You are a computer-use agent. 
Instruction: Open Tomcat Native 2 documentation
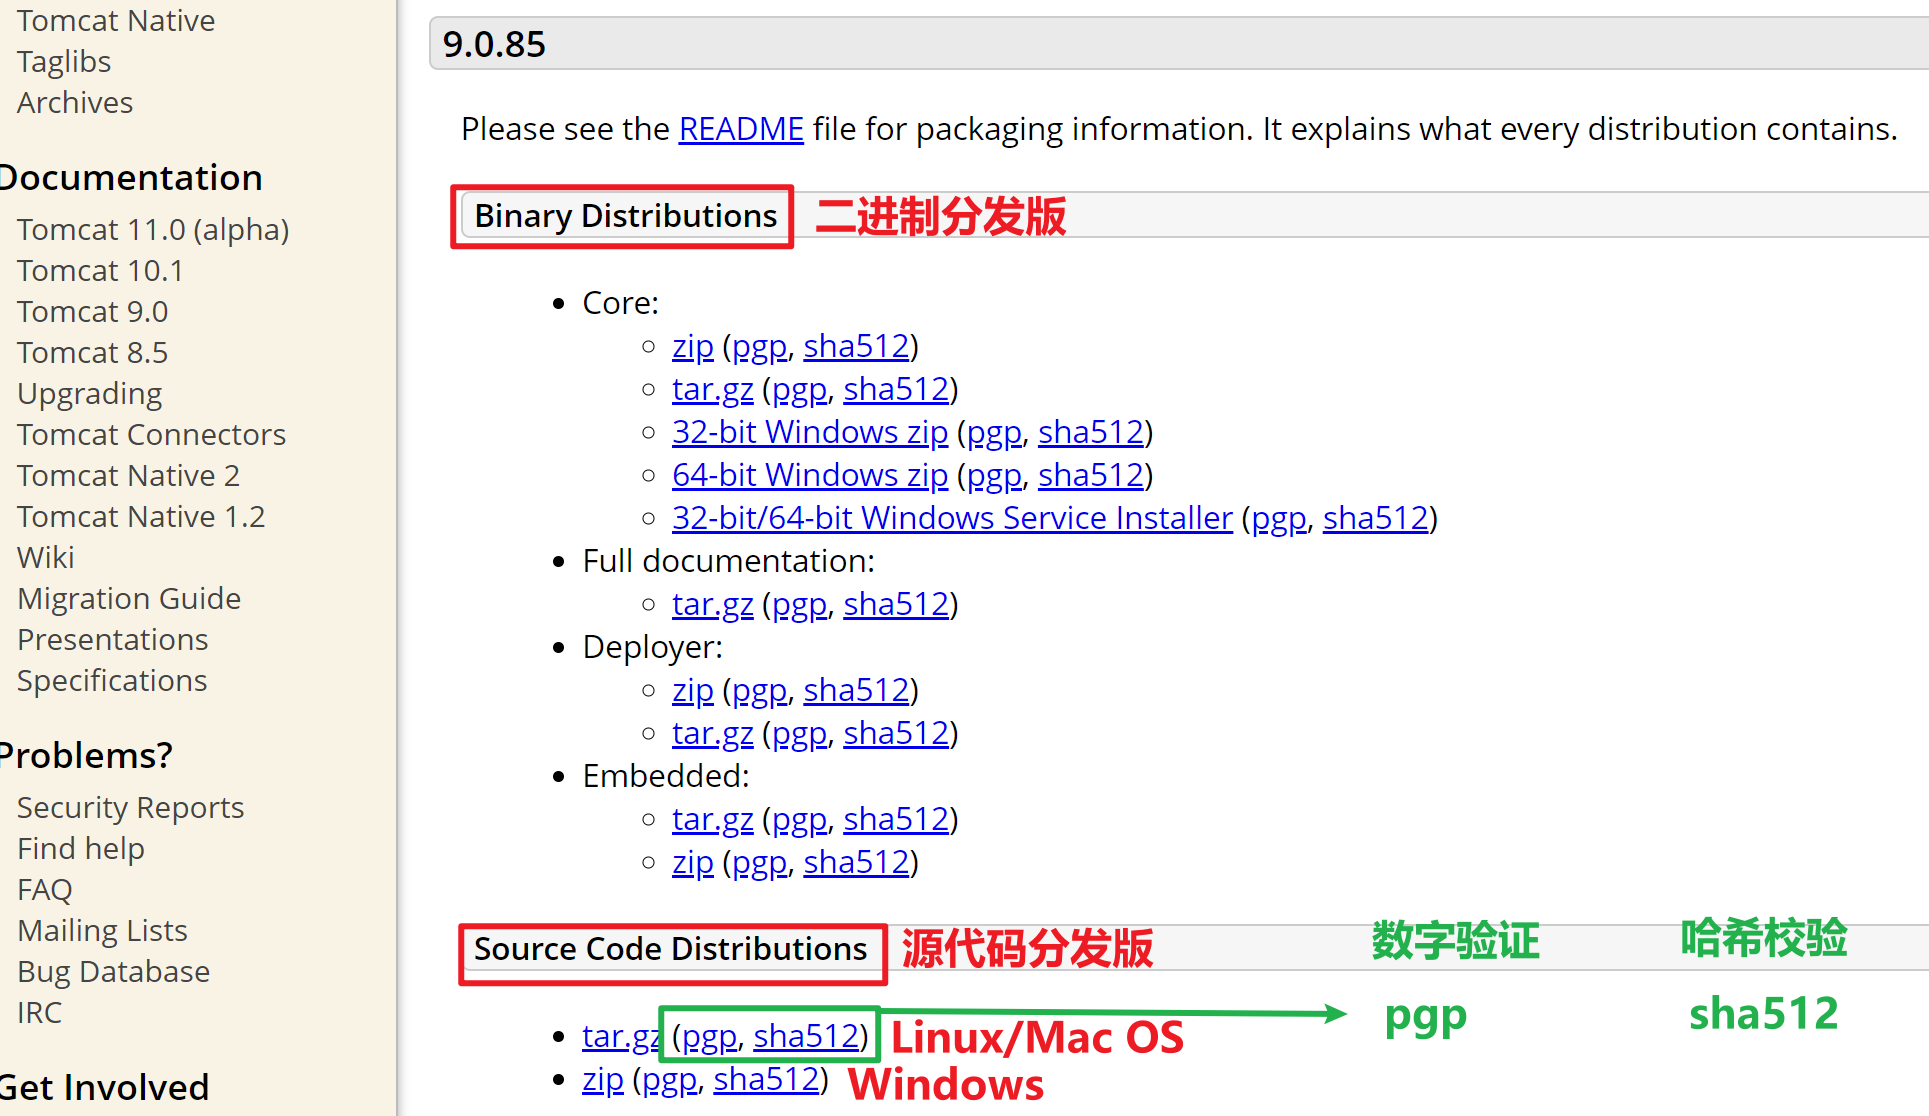[128, 475]
